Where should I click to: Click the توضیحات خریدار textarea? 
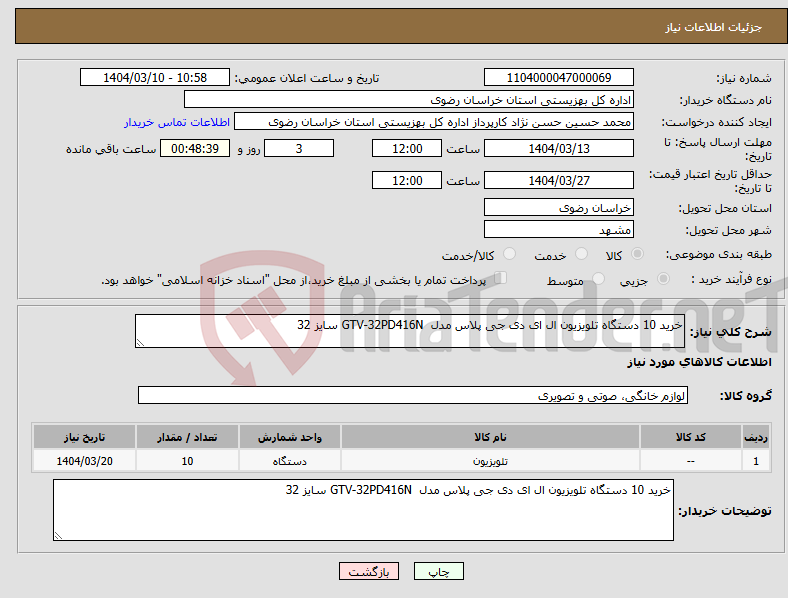click(363, 510)
